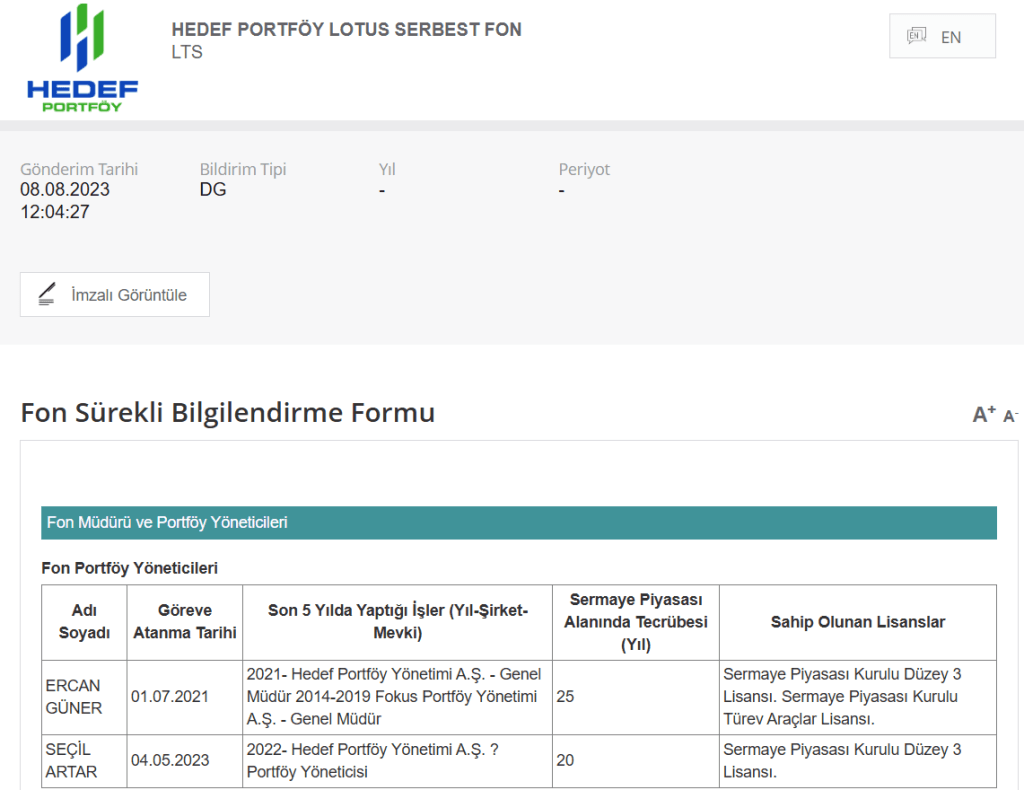Click the Sermaye Piyasası Alanında Tecrübesi header
Image resolution: width=1024 pixels, height=790 pixels.
point(636,622)
